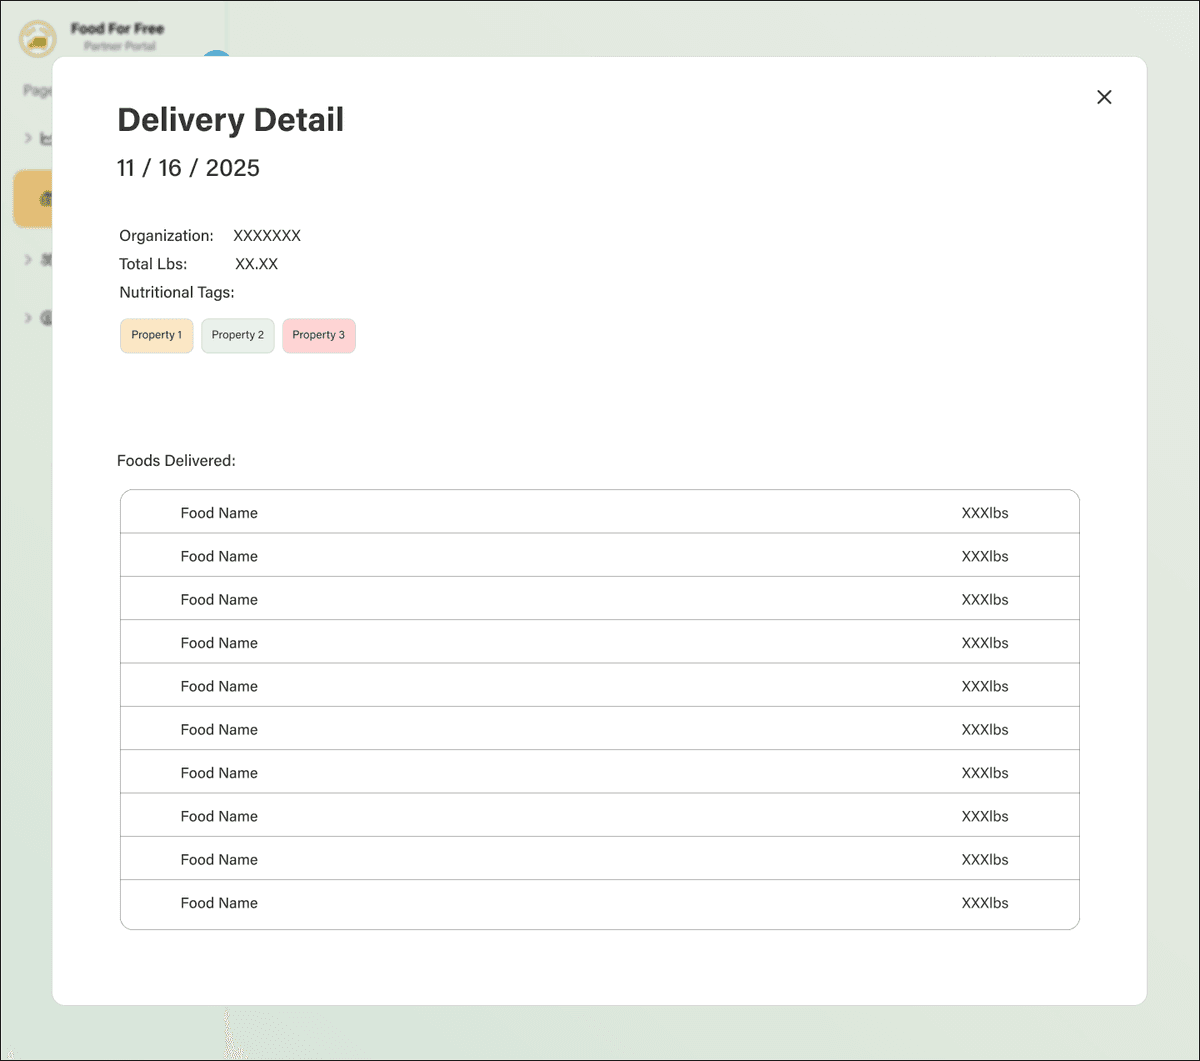Select the fifth Food Name row

219,686
